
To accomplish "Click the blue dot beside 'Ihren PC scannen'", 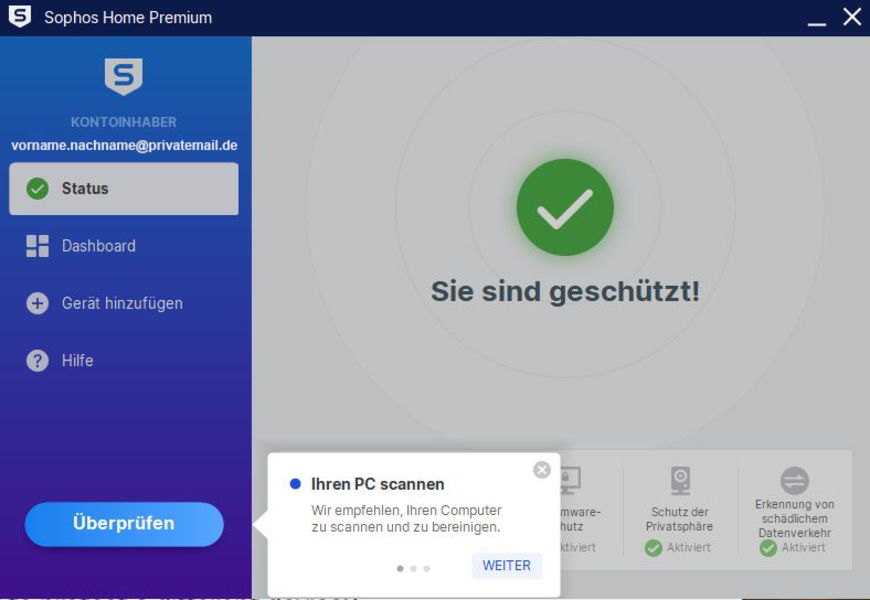I will pyautogui.click(x=295, y=484).
